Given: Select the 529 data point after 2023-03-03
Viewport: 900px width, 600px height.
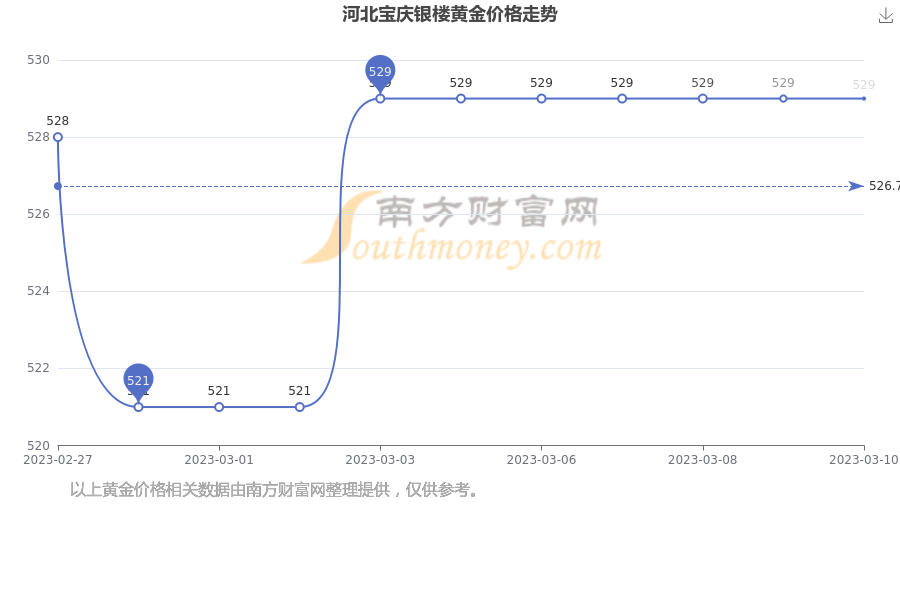Looking at the screenshot, I should (x=461, y=99).
